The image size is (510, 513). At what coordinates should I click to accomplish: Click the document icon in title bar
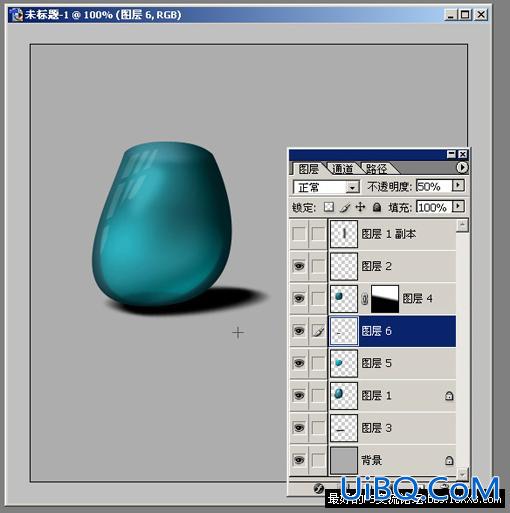pos(16,15)
